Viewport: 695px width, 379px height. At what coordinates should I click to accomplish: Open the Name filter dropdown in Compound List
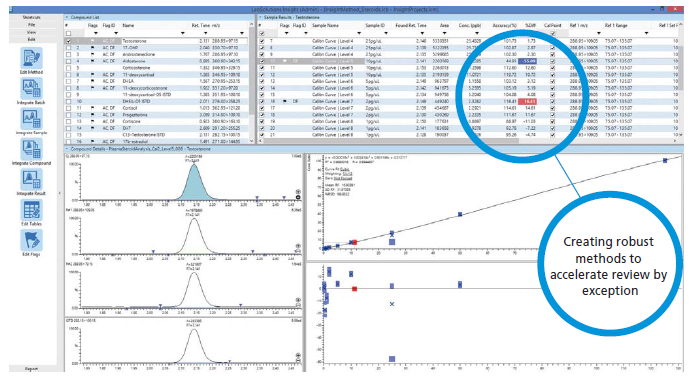(183, 33)
